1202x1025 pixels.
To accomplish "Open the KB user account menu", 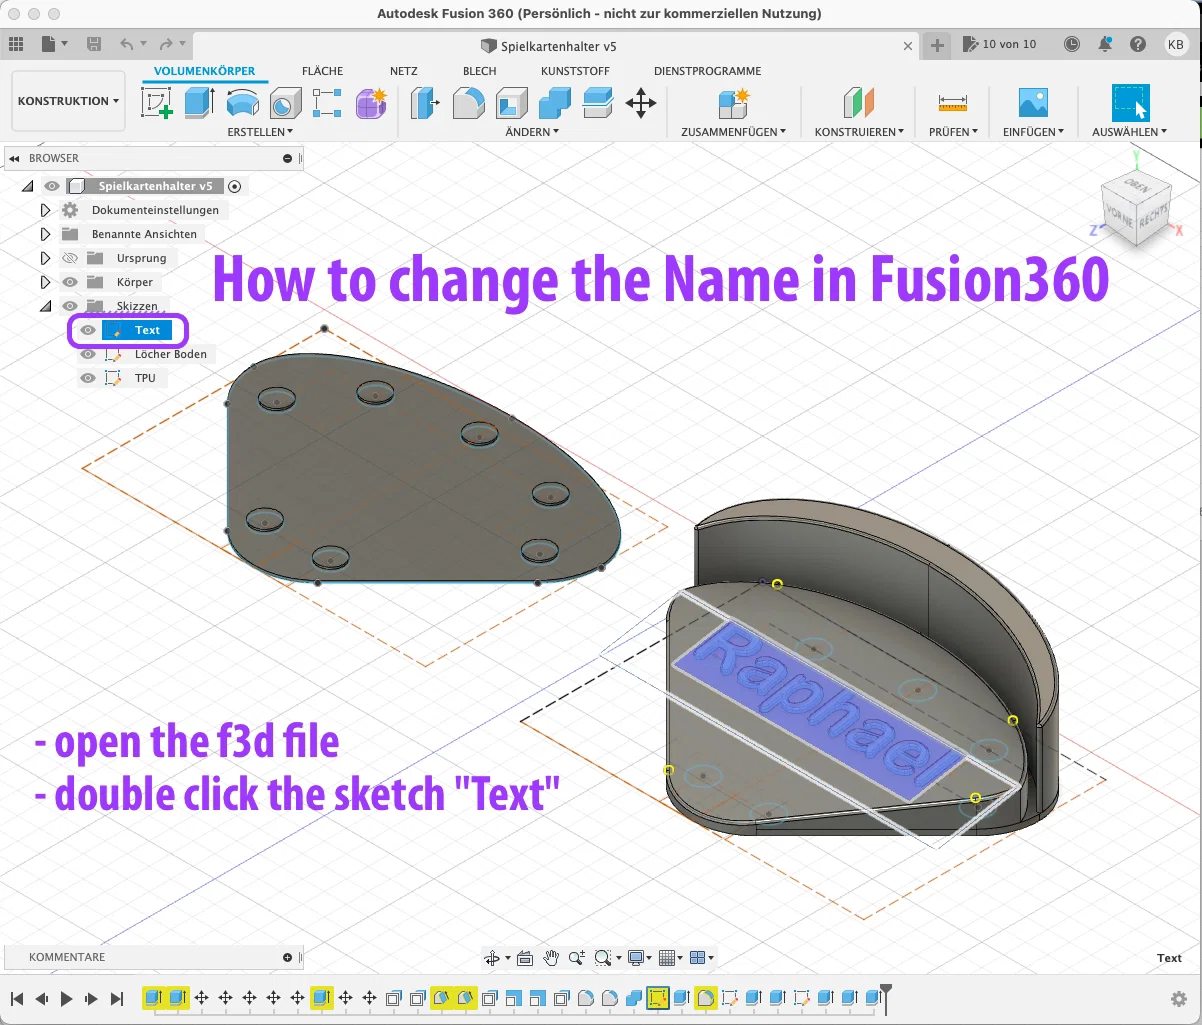I will point(1175,44).
